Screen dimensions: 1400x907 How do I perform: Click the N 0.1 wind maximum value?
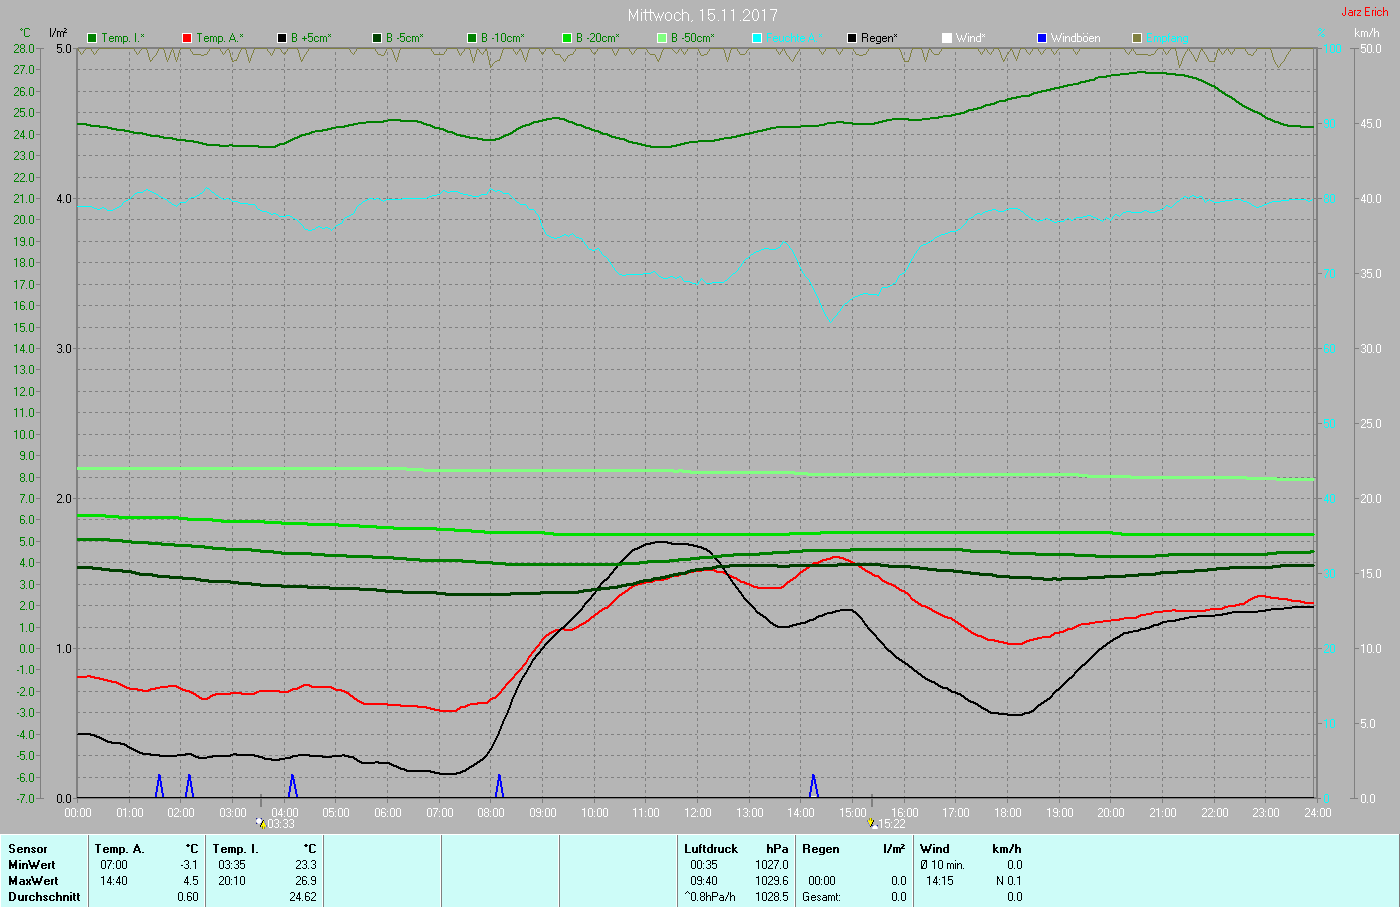1009,881
